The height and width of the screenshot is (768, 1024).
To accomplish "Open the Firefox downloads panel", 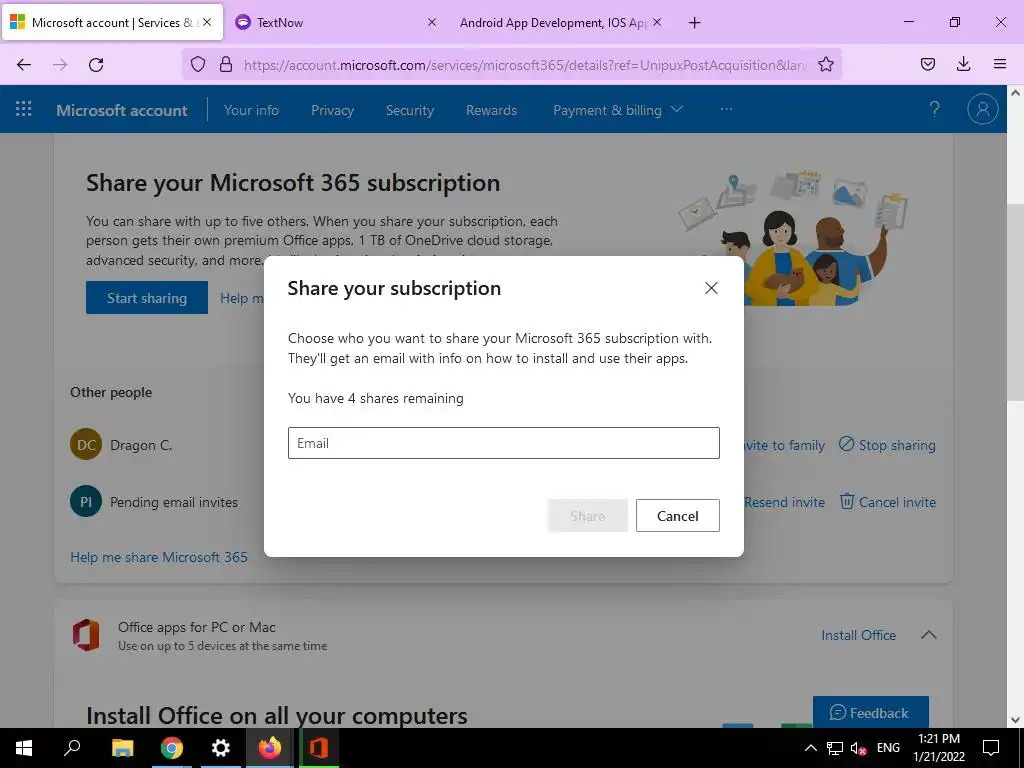I will click(x=963, y=64).
